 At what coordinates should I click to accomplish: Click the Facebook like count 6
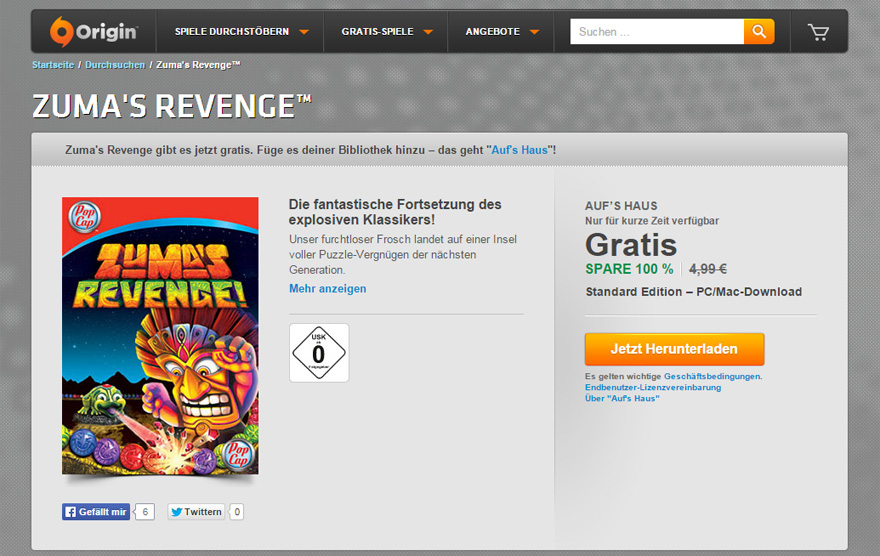pos(145,512)
